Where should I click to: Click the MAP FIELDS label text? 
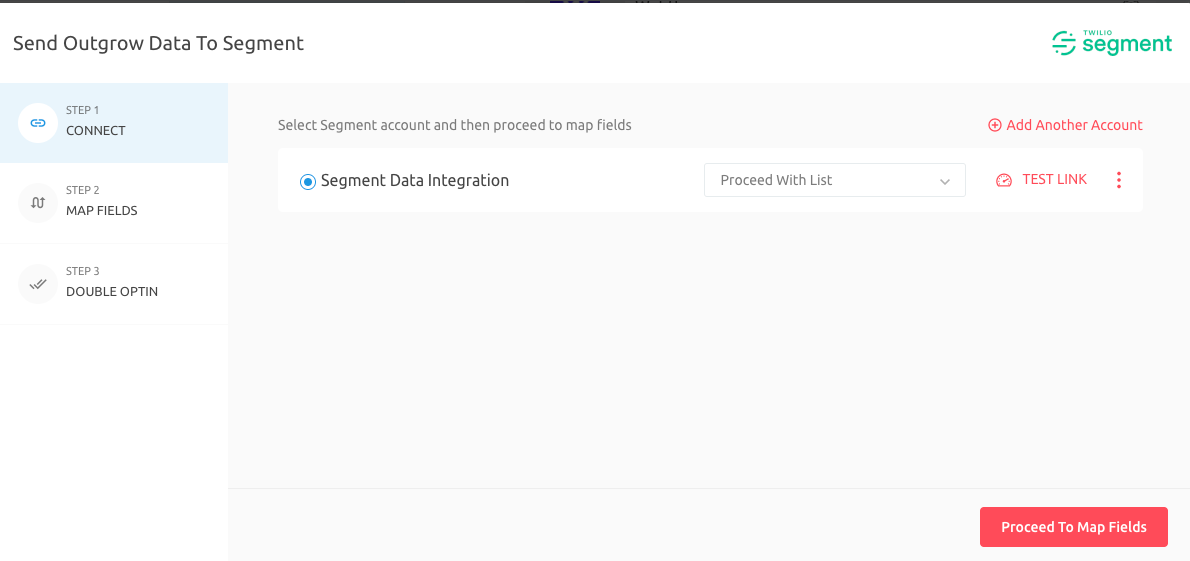(x=102, y=211)
